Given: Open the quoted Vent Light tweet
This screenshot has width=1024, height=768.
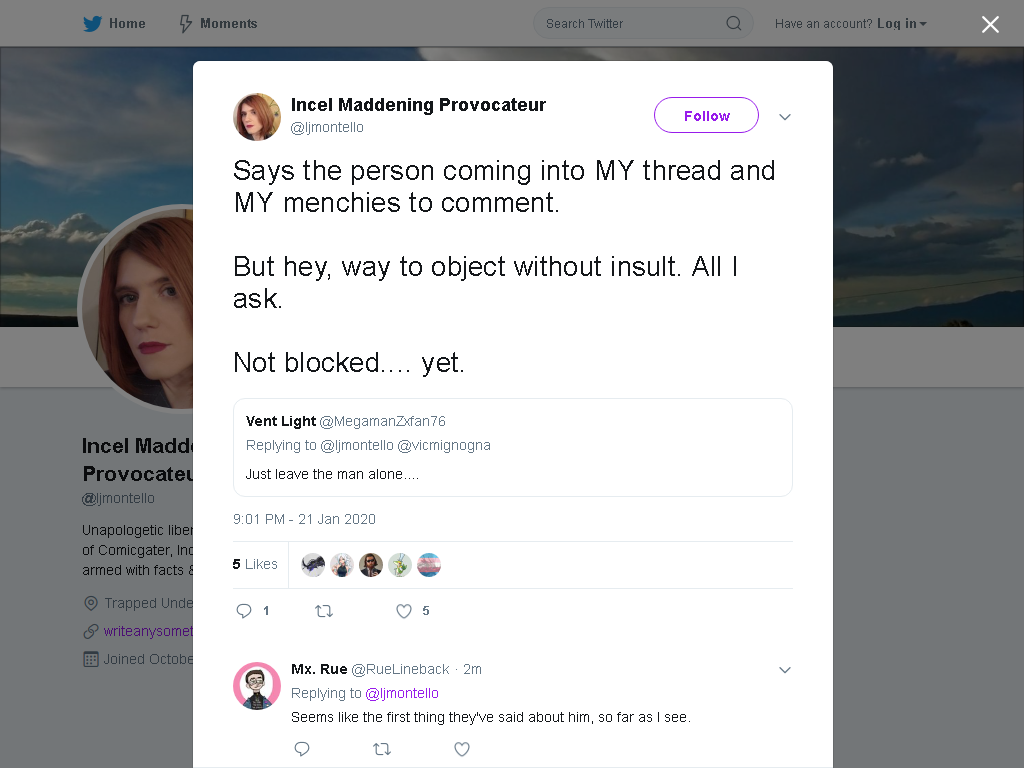Looking at the screenshot, I should (x=513, y=447).
